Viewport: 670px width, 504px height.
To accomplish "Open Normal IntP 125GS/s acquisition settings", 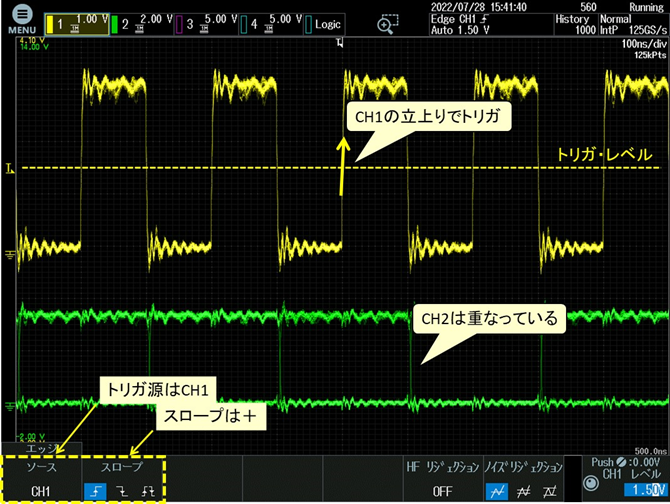I will 633,24.
